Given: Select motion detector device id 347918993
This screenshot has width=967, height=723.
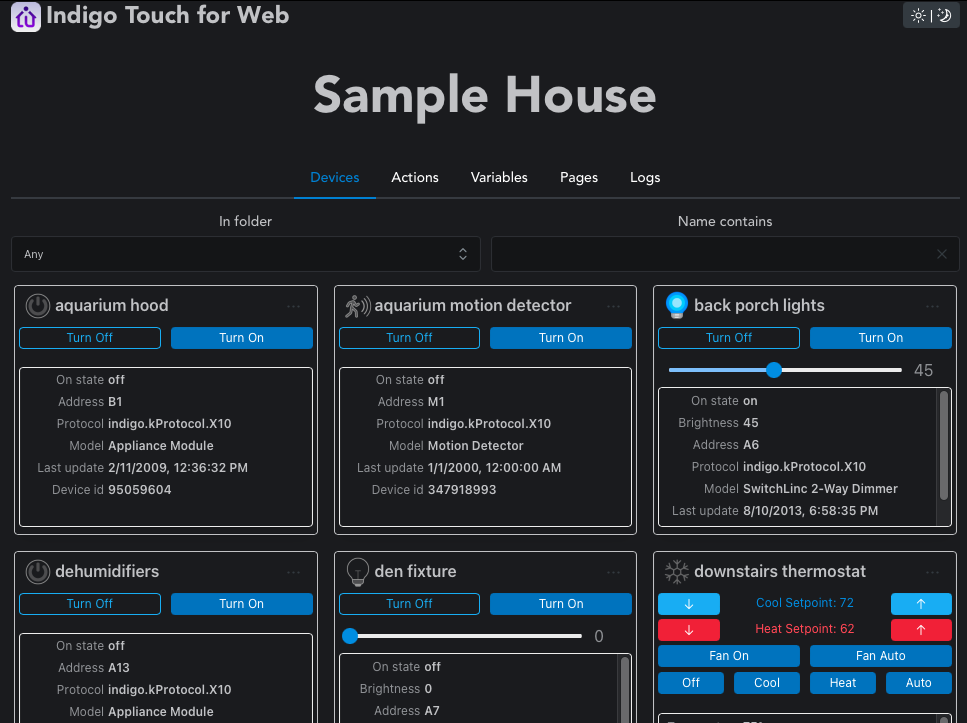Looking at the screenshot, I should point(462,490).
